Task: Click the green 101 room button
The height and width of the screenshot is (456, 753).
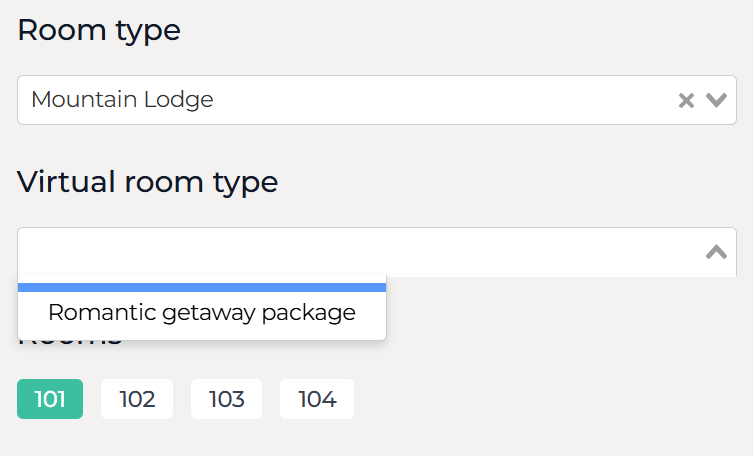Action: click(50, 399)
